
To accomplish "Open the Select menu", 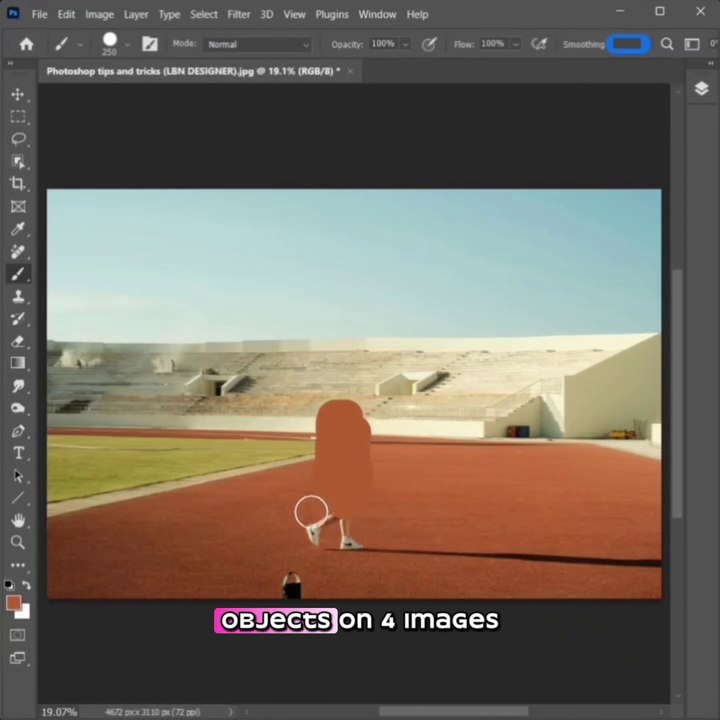I will [204, 15].
